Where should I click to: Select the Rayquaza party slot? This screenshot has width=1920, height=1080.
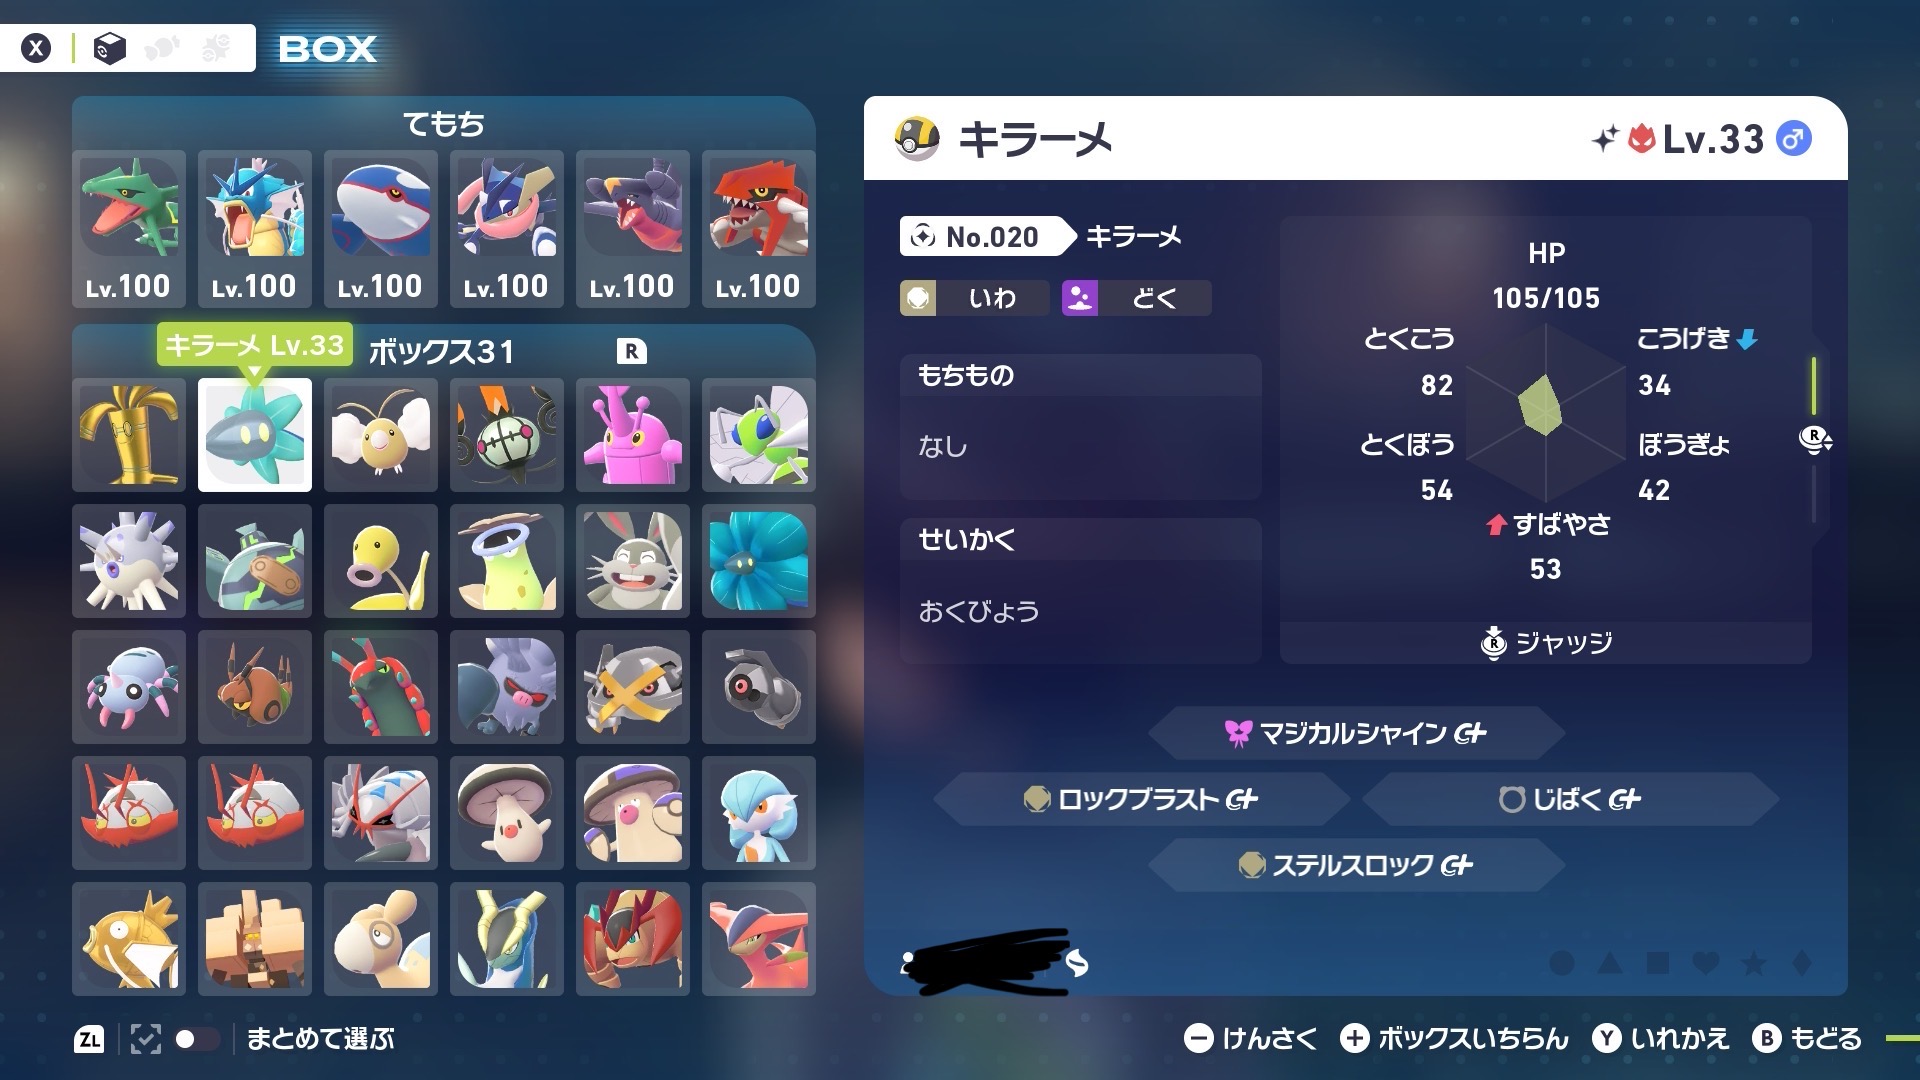pyautogui.click(x=128, y=228)
